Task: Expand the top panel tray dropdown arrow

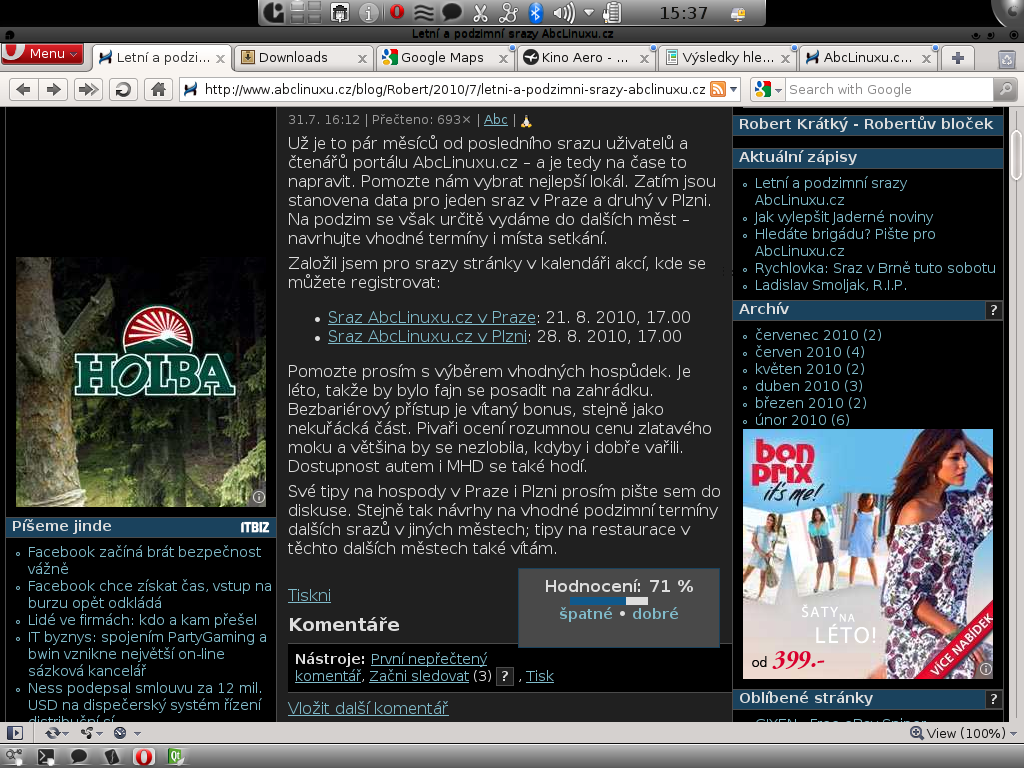Action: 589,12
